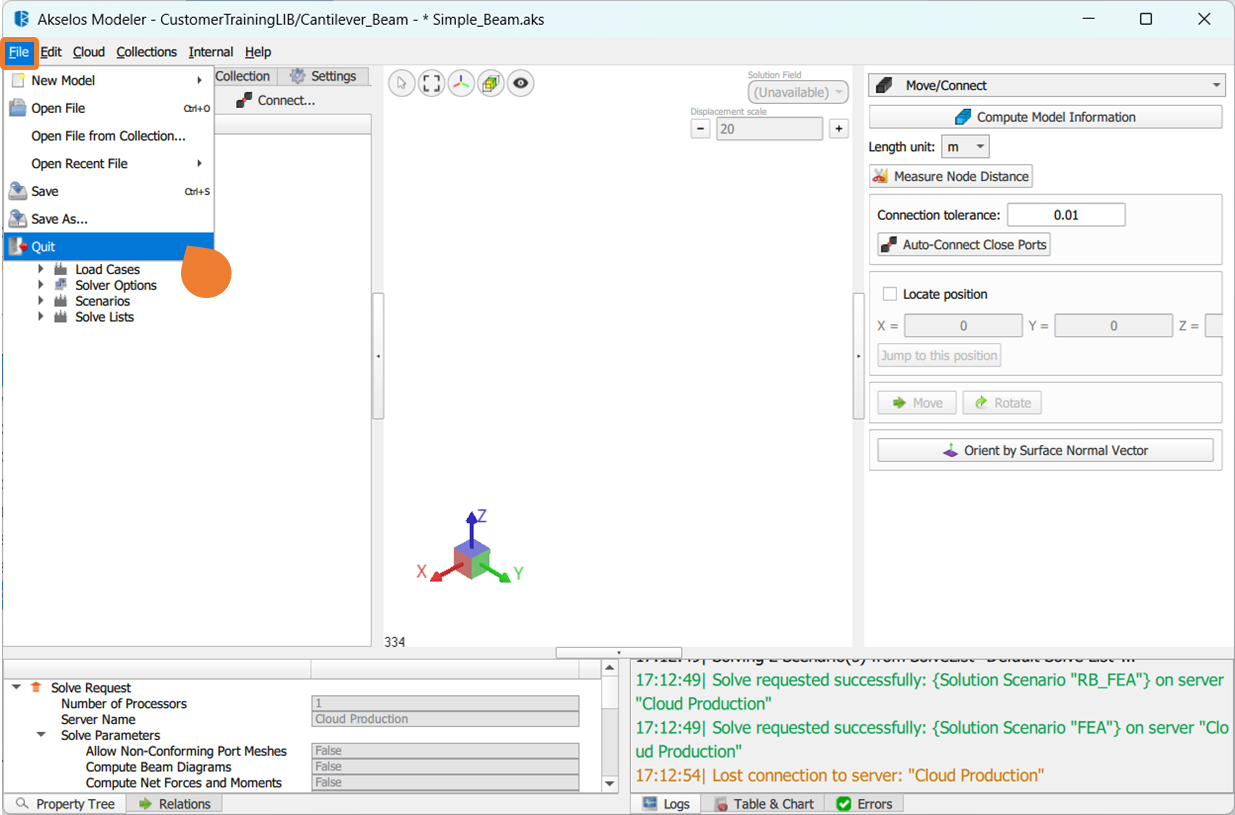Click the yellow-green cube view icon
This screenshot has height=815, width=1235.
click(490, 84)
